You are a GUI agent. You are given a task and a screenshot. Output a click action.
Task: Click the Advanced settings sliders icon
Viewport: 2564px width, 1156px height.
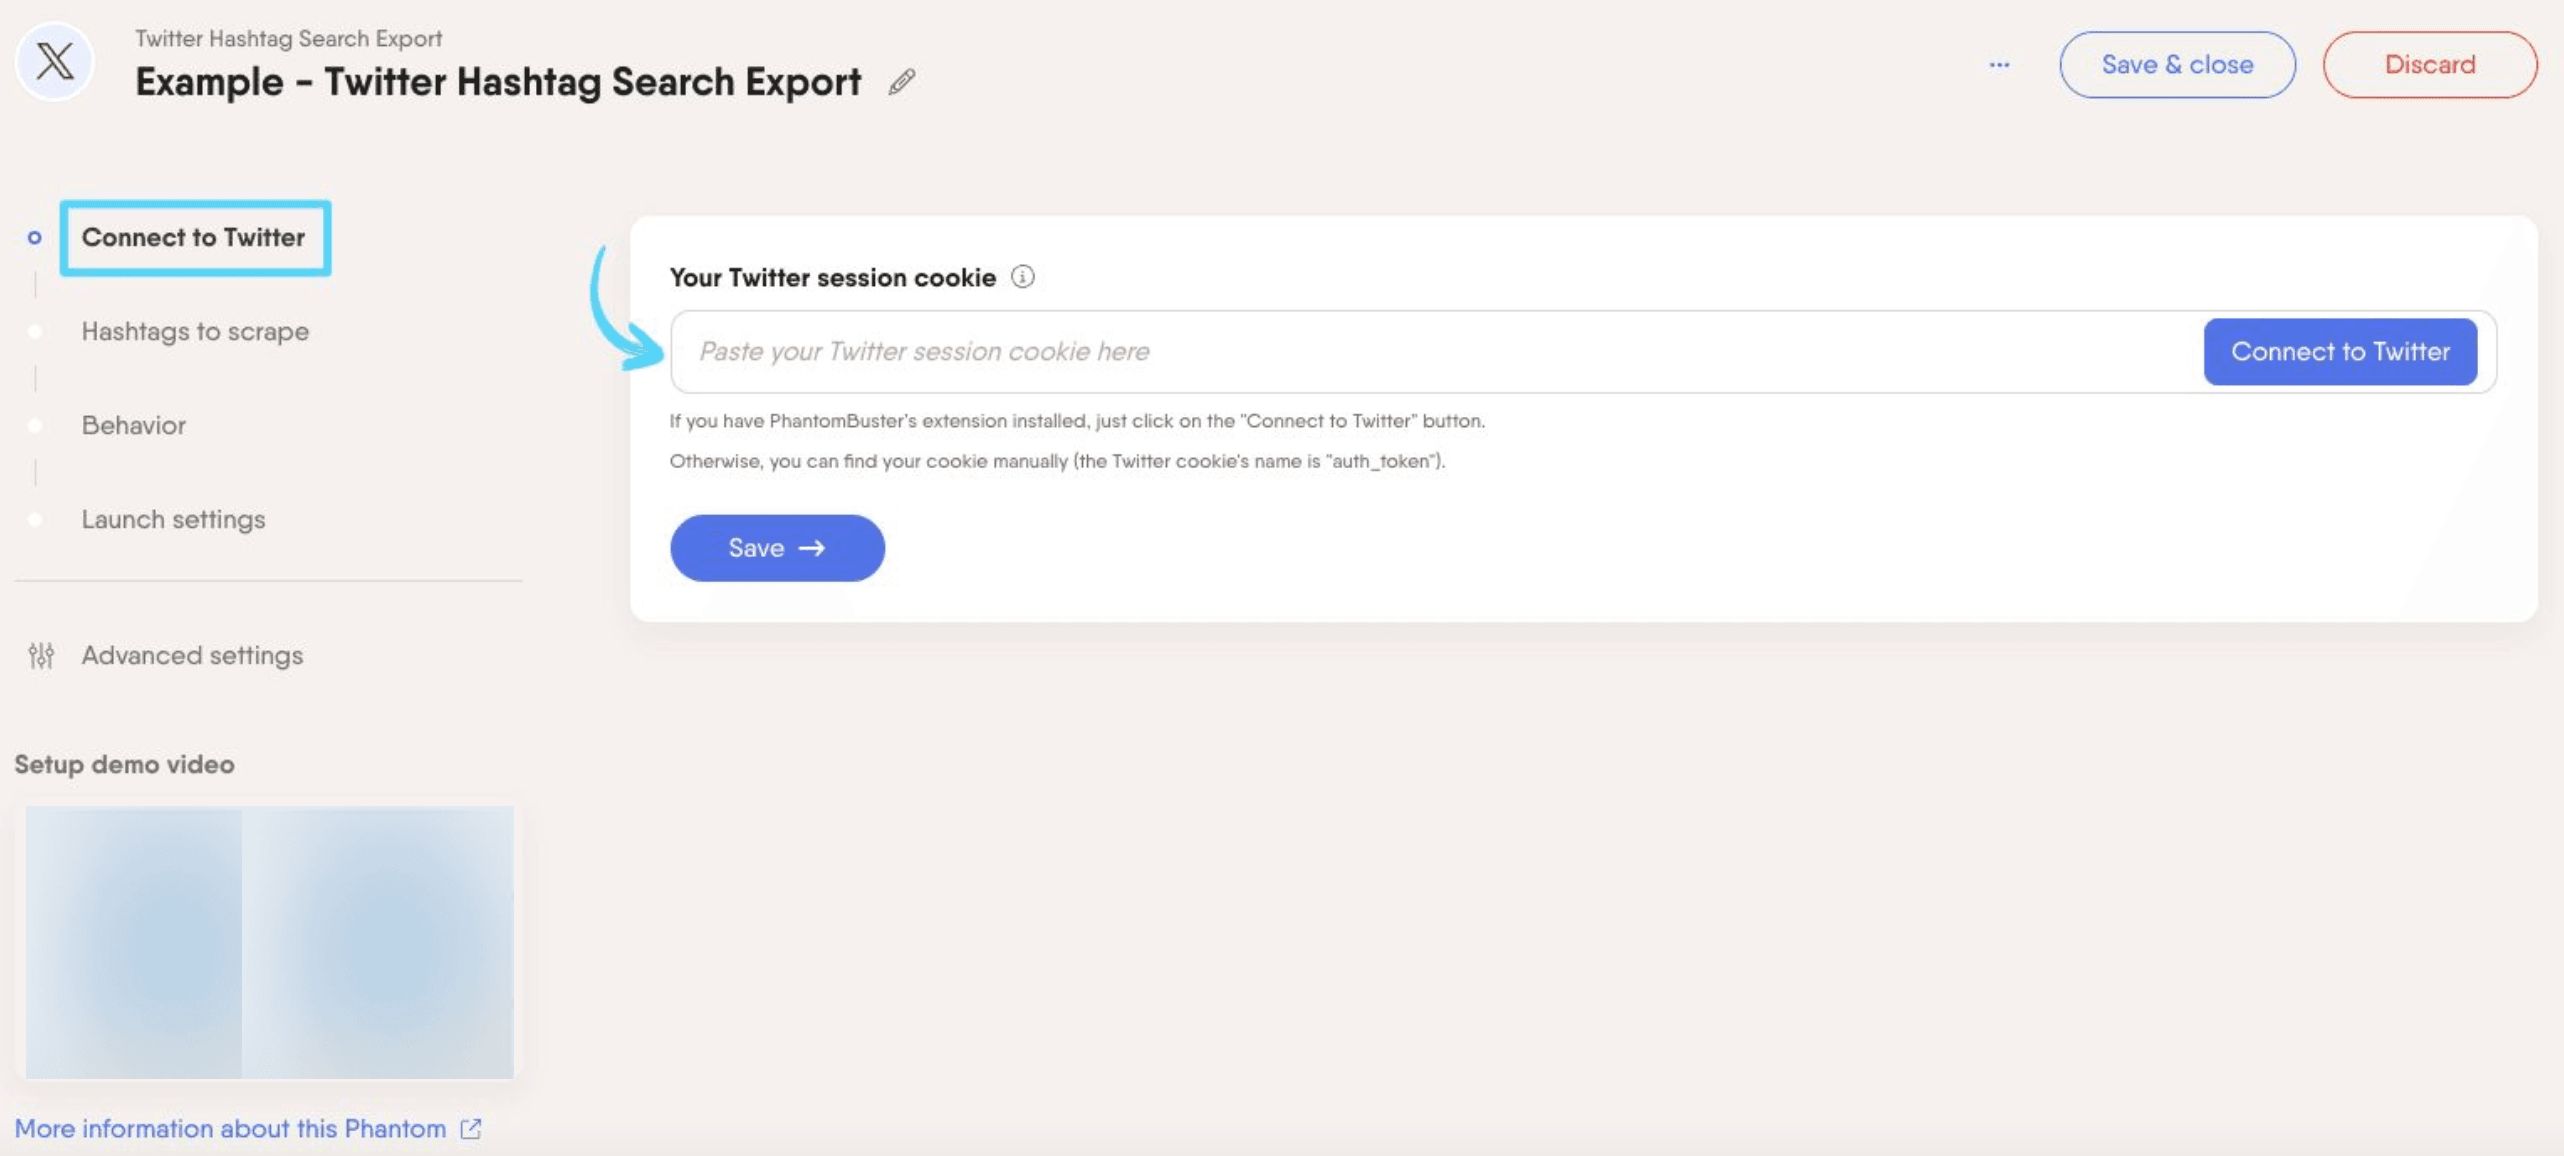click(41, 655)
